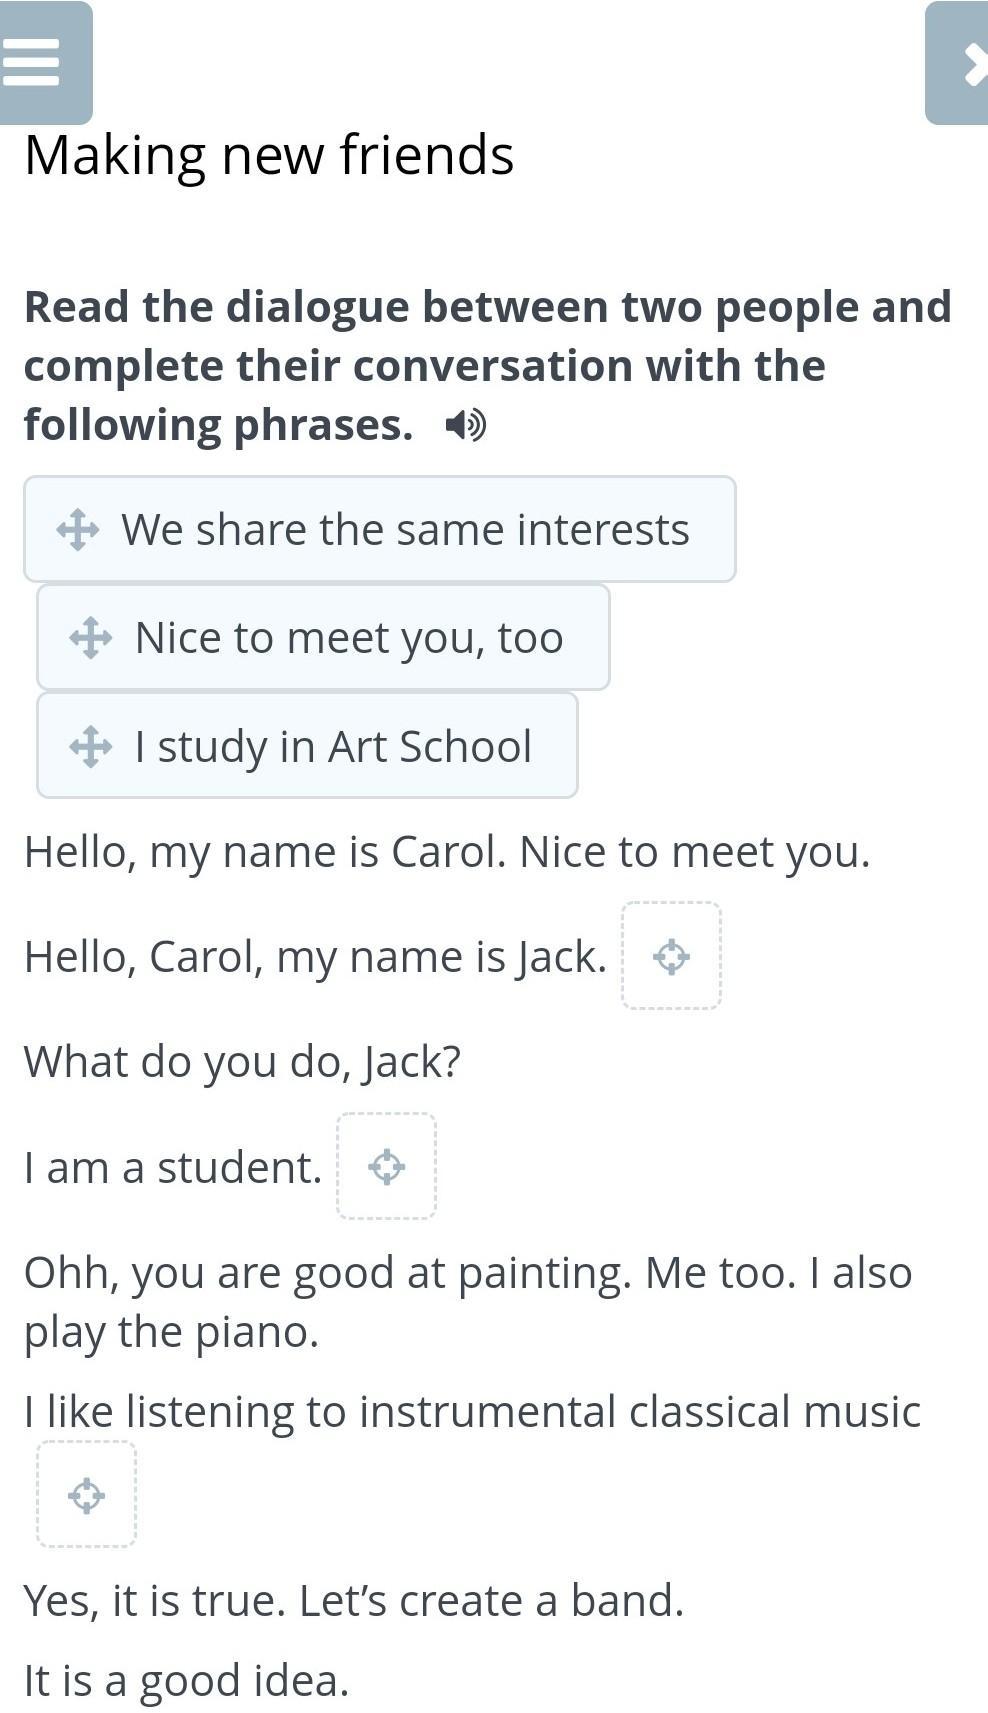
Task: Select the "I study in Art School" phrase text
Action: click(x=333, y=746)
